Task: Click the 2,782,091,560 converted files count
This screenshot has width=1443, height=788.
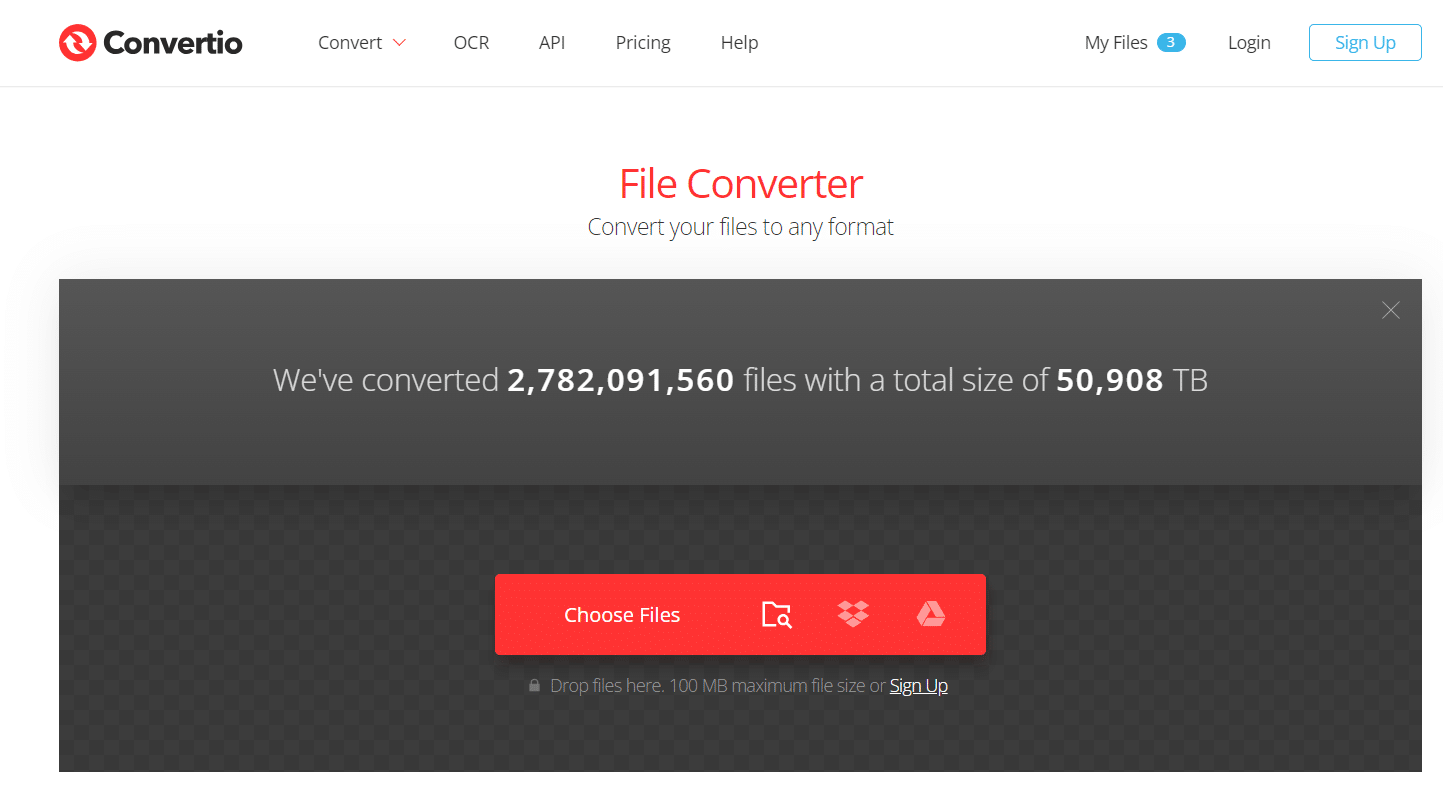Action: pos(621,380)
